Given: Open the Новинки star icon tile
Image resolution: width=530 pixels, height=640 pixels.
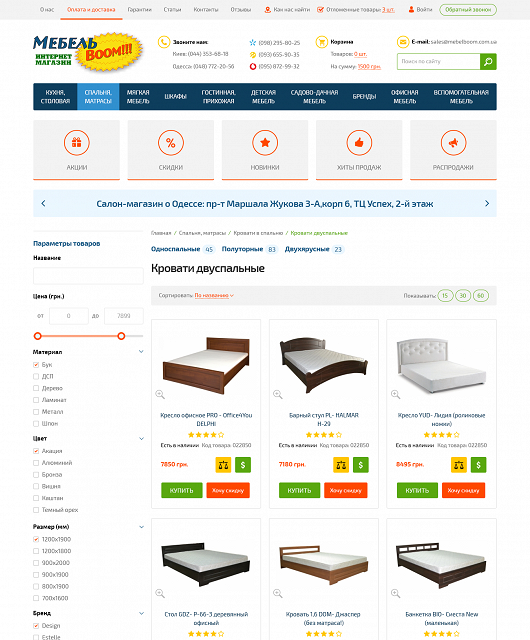Looking at the screenshot, I should [265, 150].
